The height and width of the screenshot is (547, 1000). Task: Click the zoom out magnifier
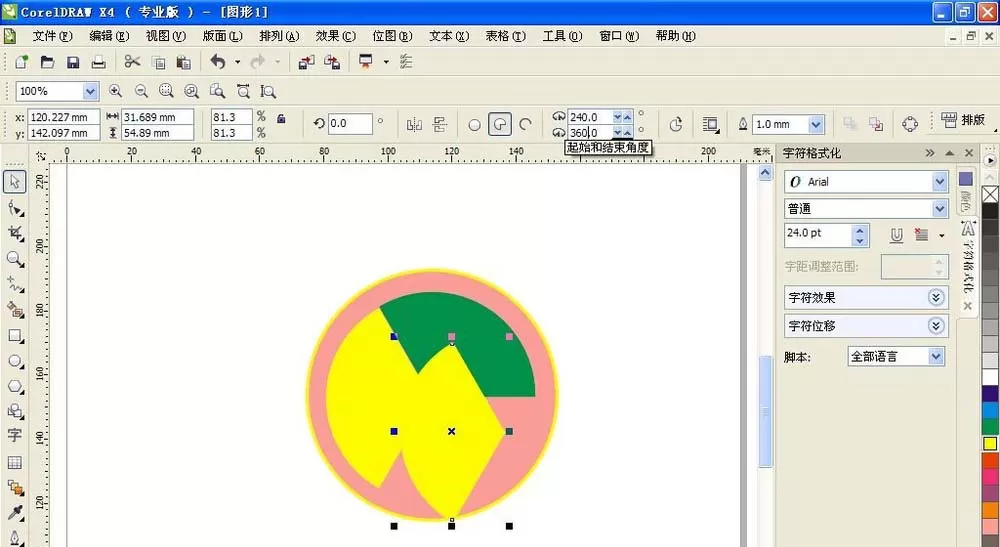click(x=141, y=91)
